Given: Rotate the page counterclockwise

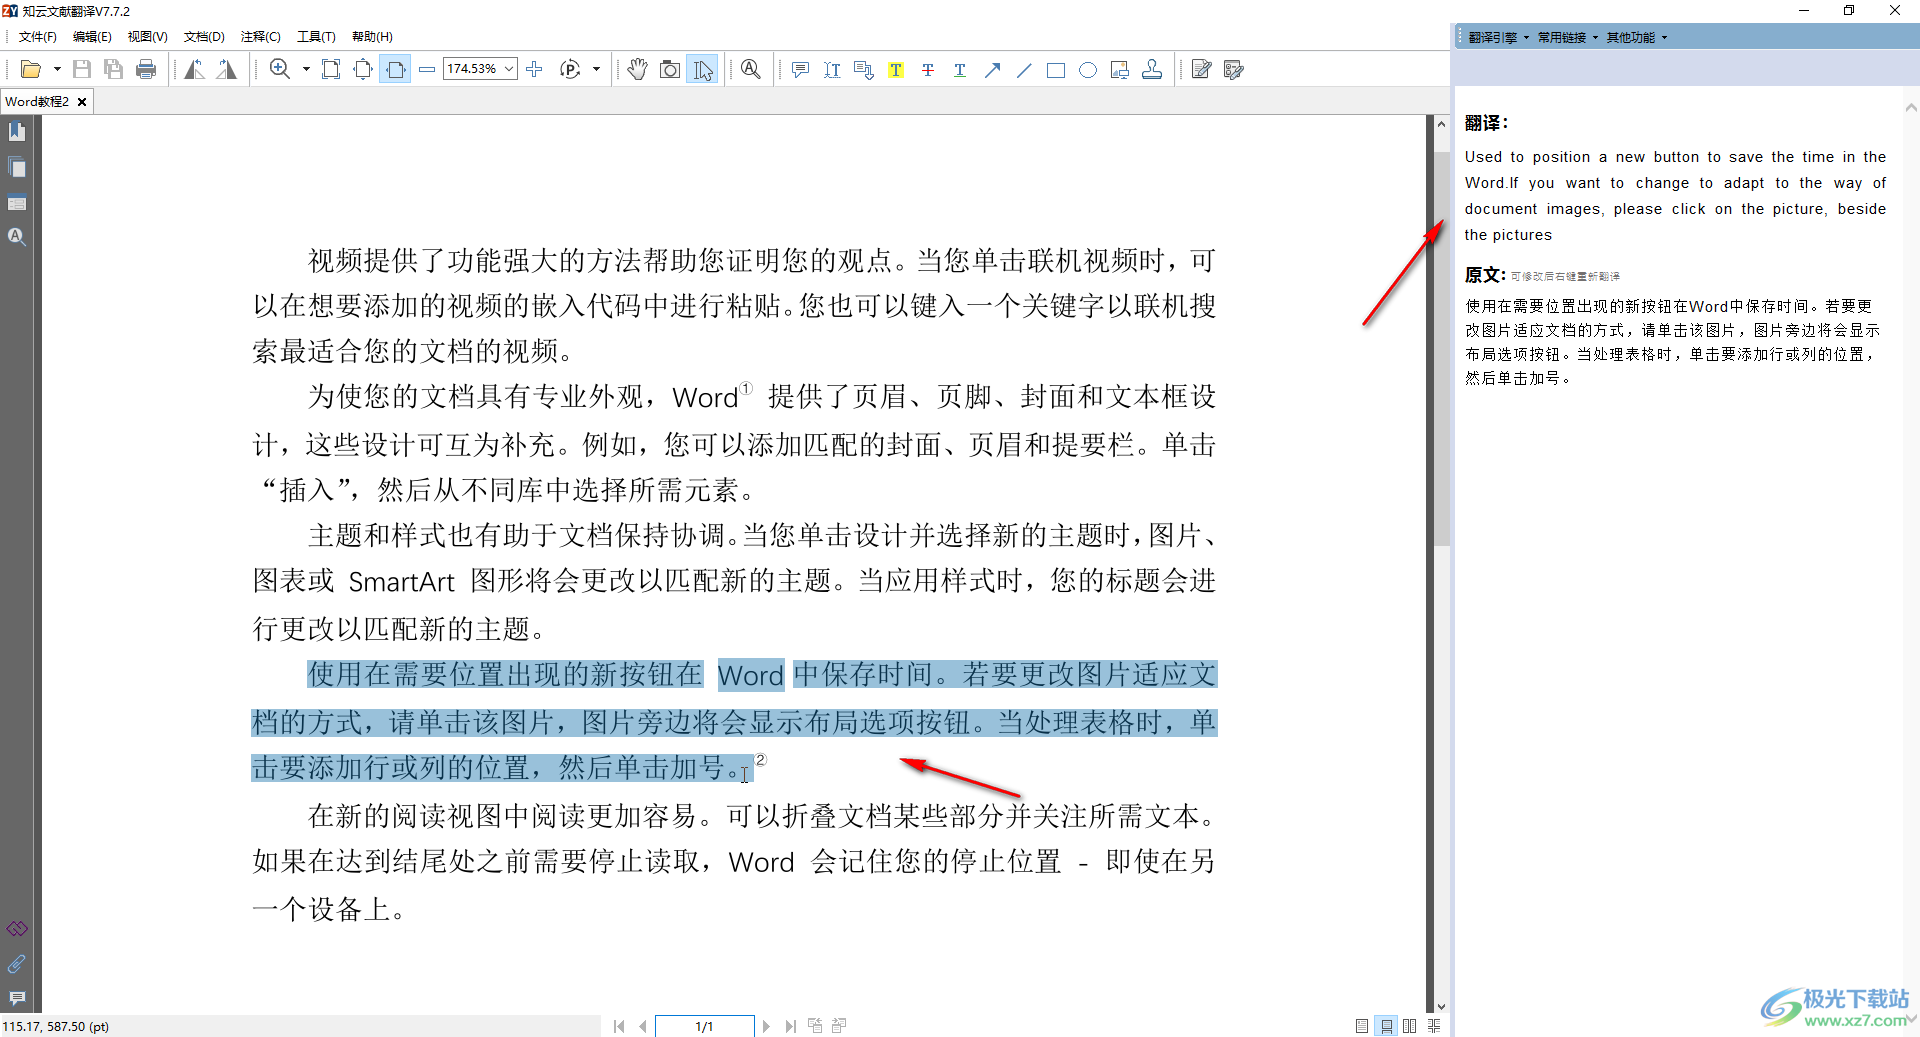Looking at the screenshot, I should click(x=195, y=69).
